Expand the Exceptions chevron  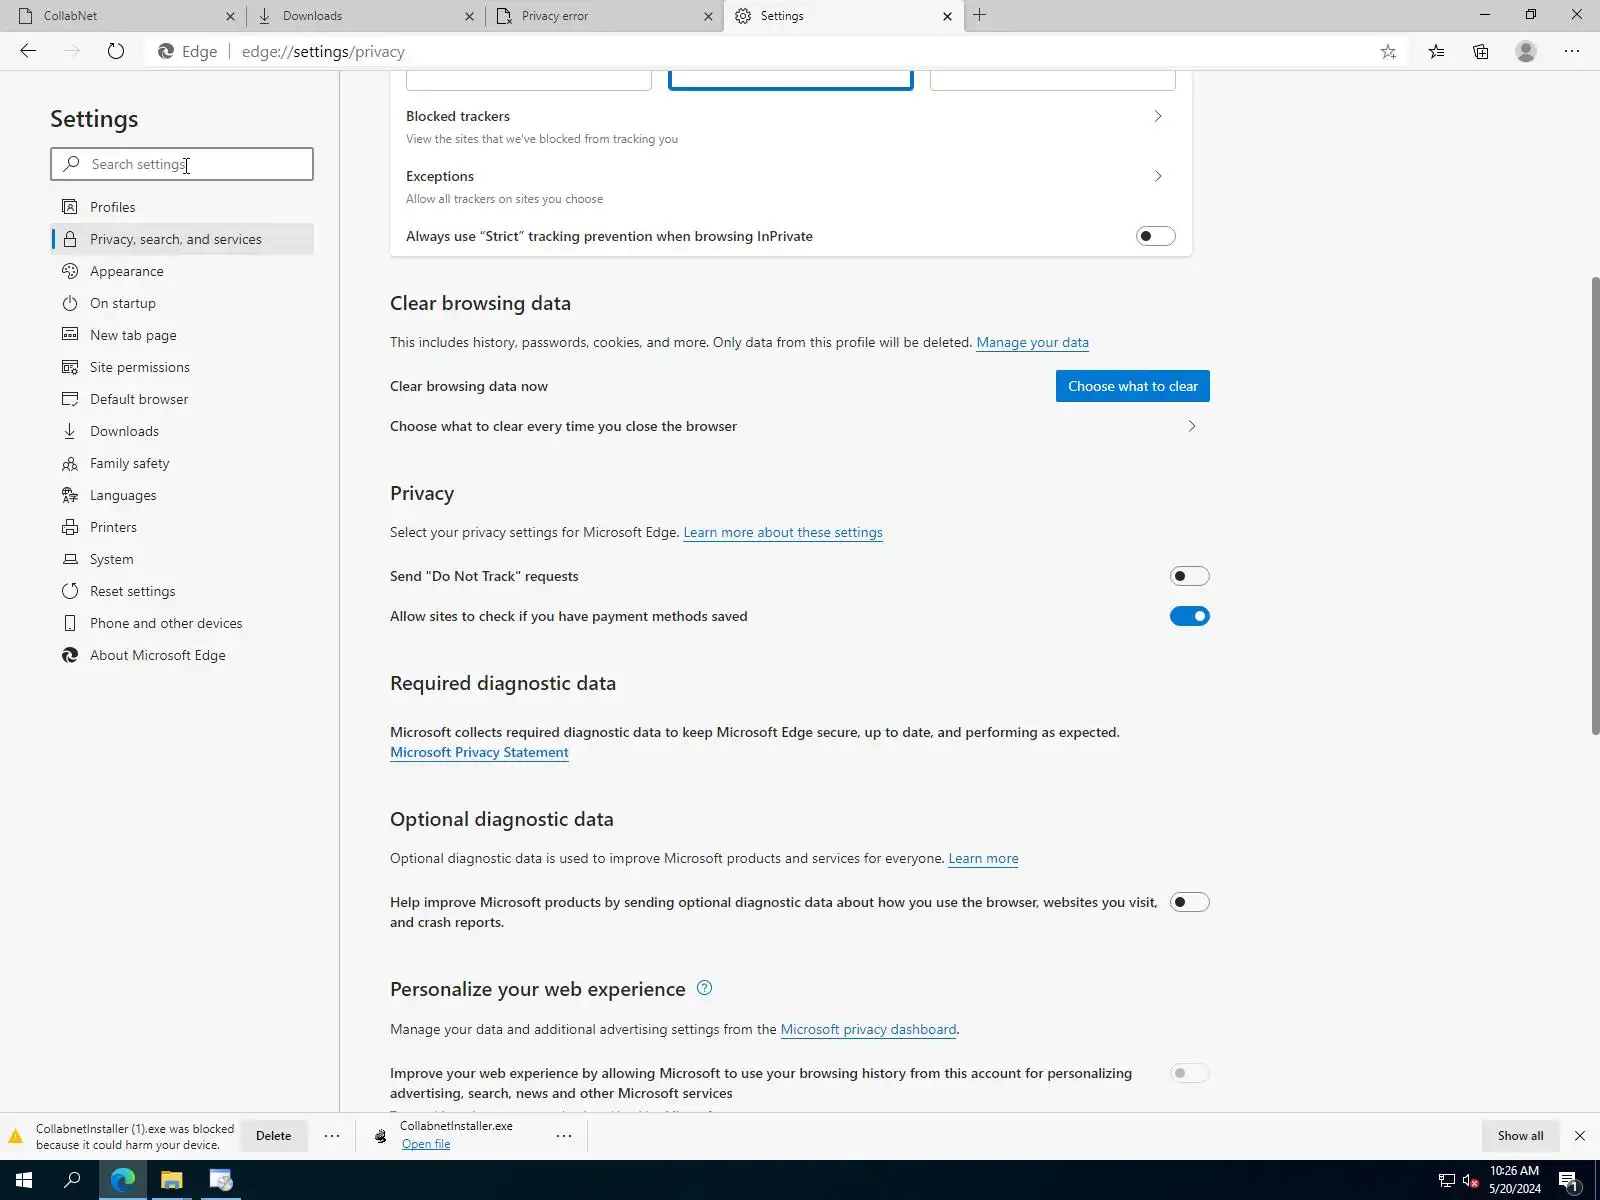[x=1158, y=176]
